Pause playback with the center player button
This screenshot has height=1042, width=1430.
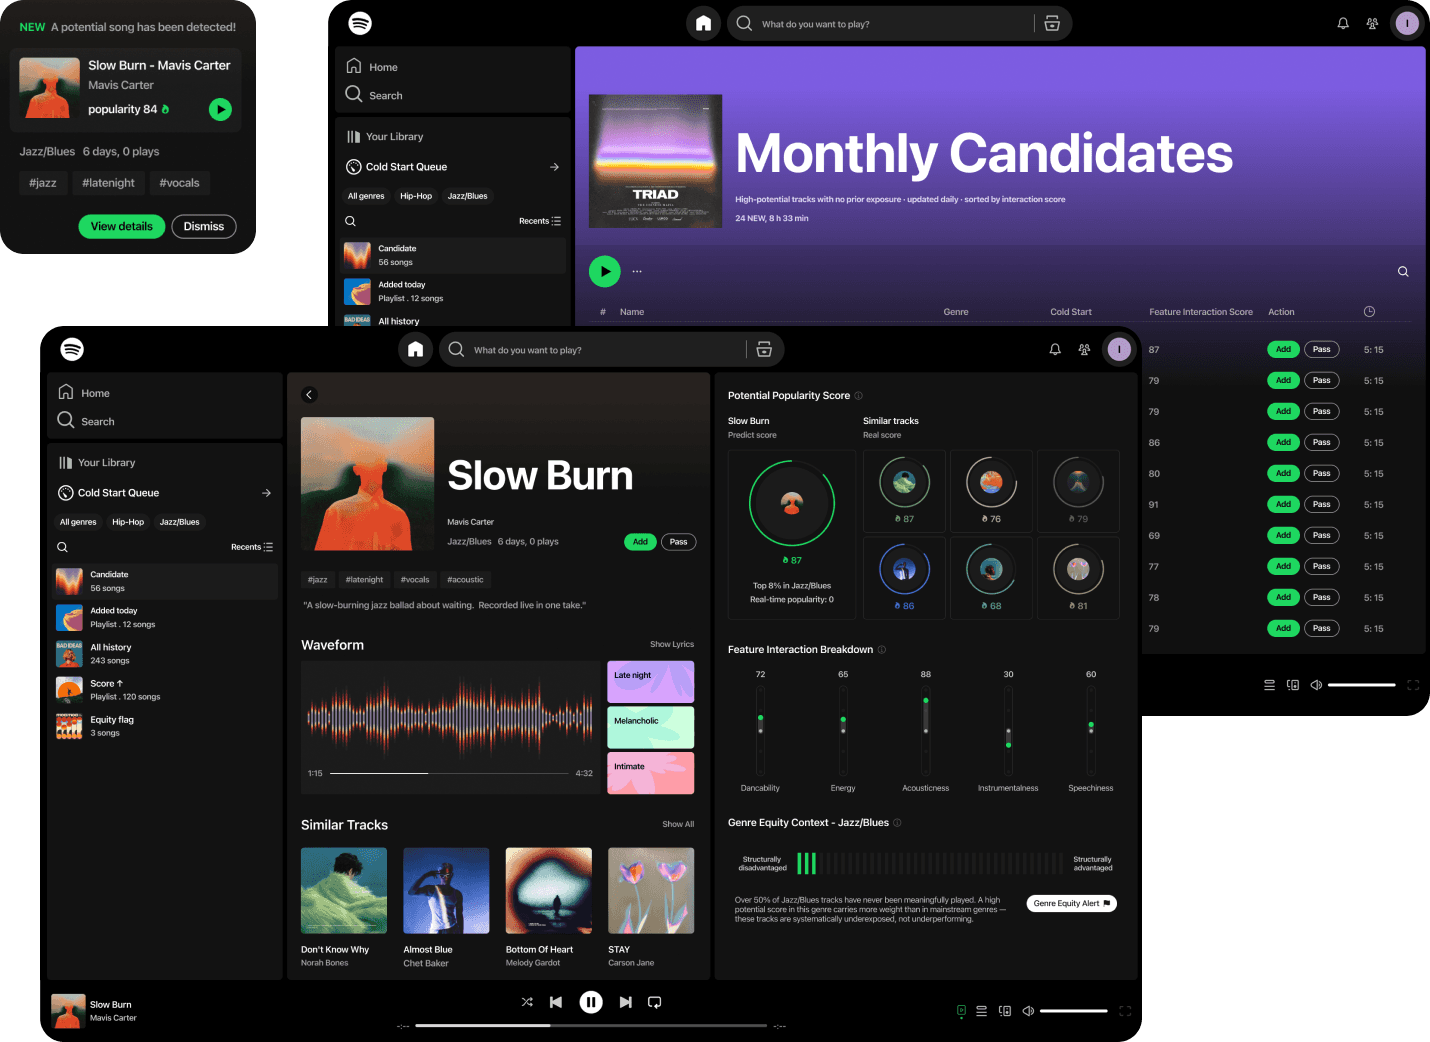click(x=591, y=1002)
